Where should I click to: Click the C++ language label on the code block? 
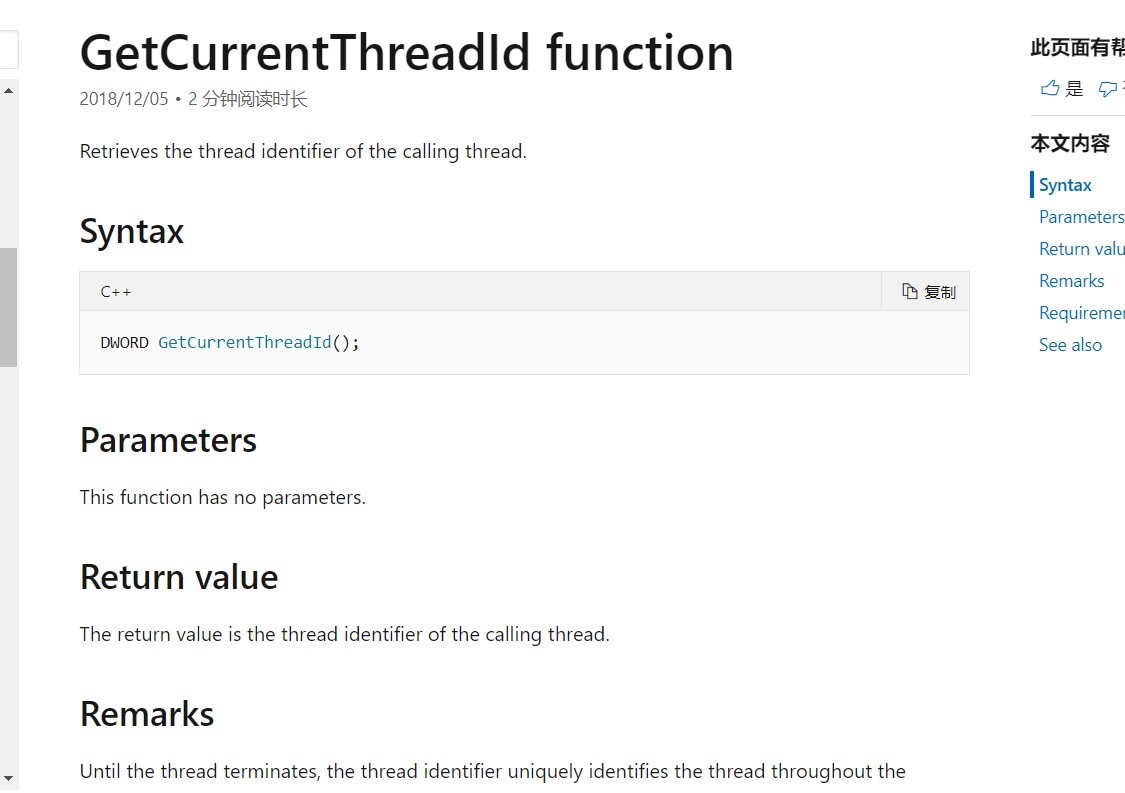point(116,292)
